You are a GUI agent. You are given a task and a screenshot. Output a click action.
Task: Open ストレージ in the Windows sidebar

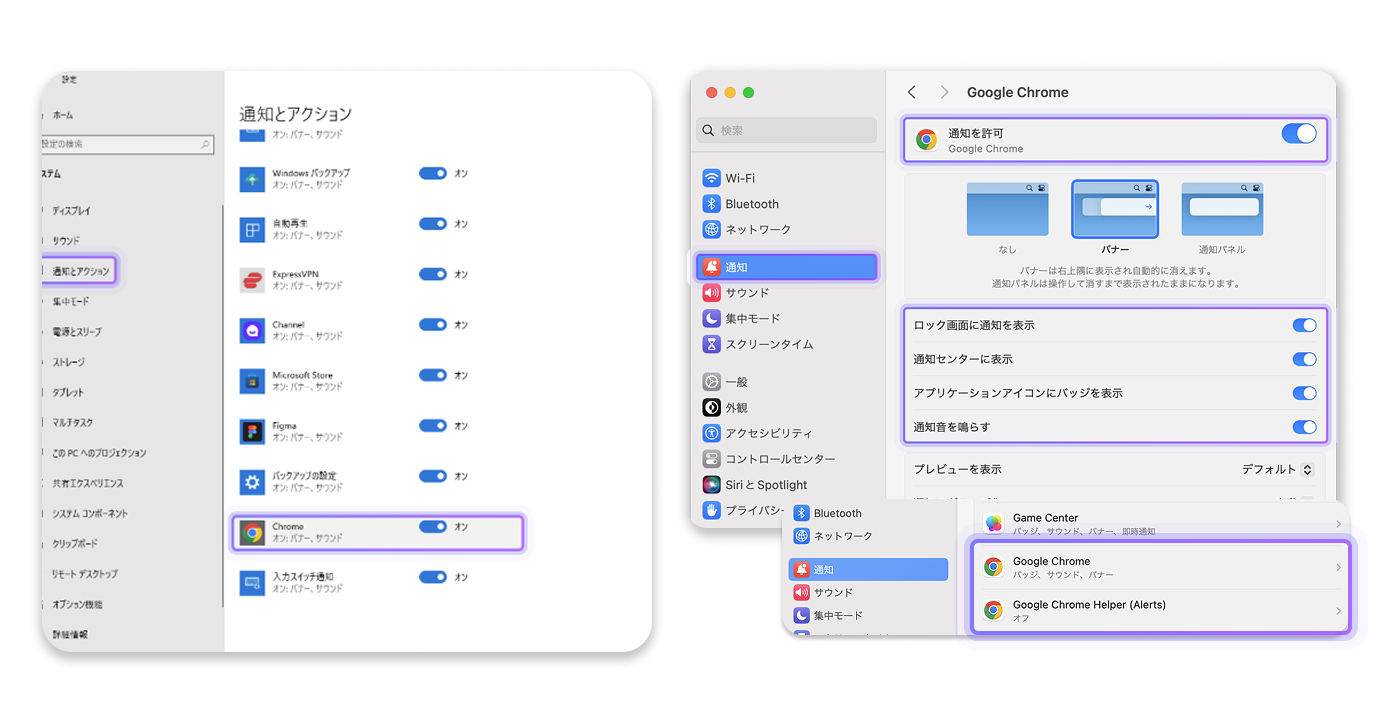pyautogui.click(x=69, y=362)
